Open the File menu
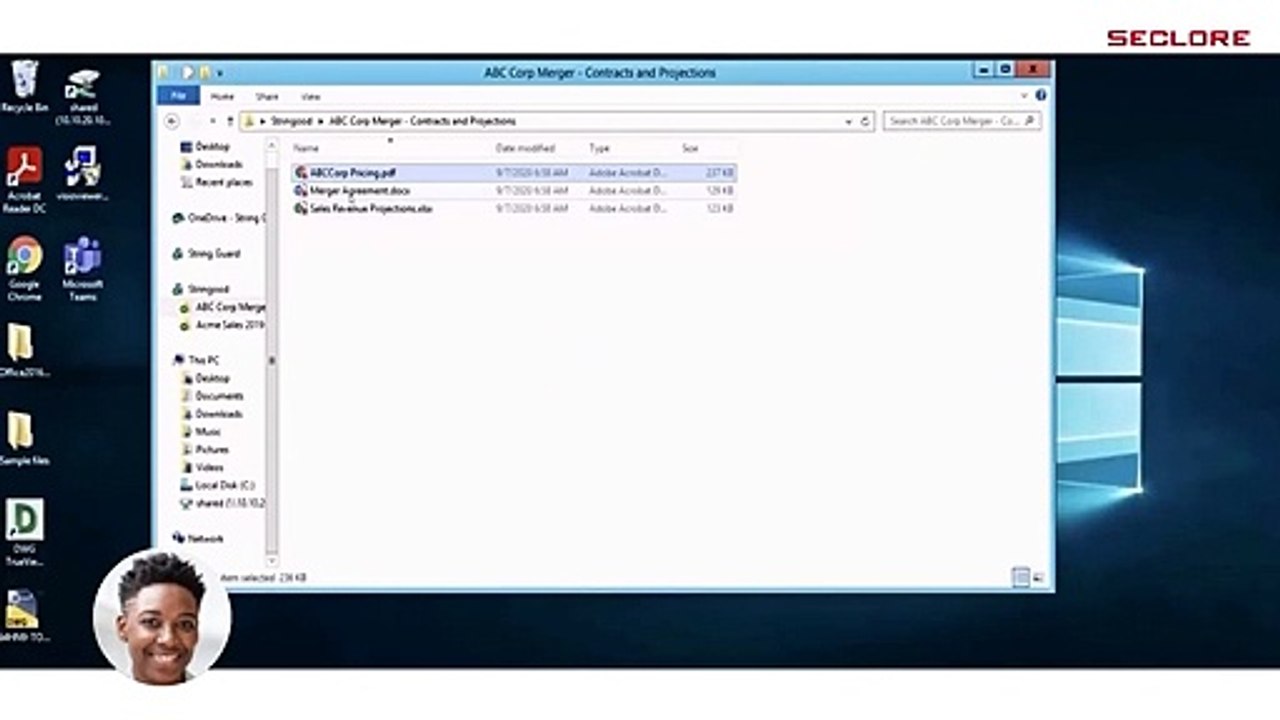Image resolution: width=1280 pixels, height=720 pixels. pos(178,96)
